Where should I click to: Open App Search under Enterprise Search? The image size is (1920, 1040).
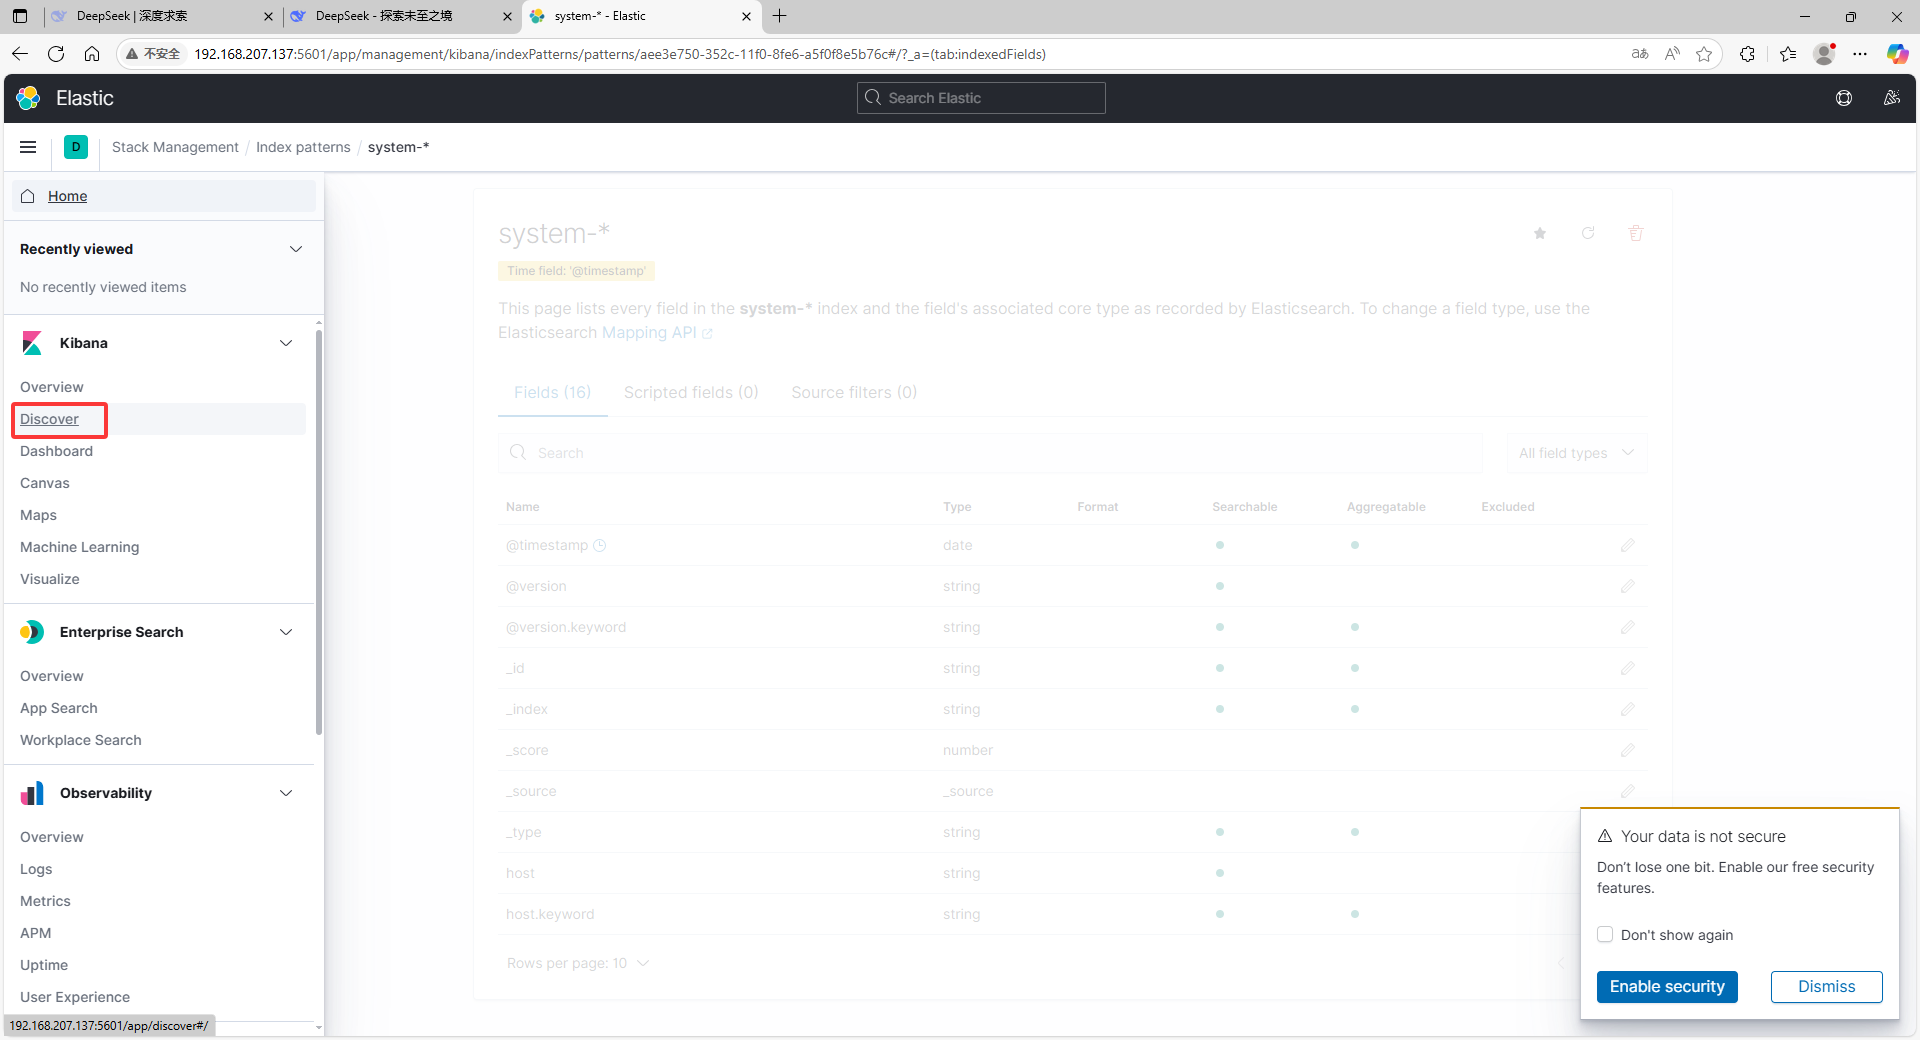click(x=59, y=708)
